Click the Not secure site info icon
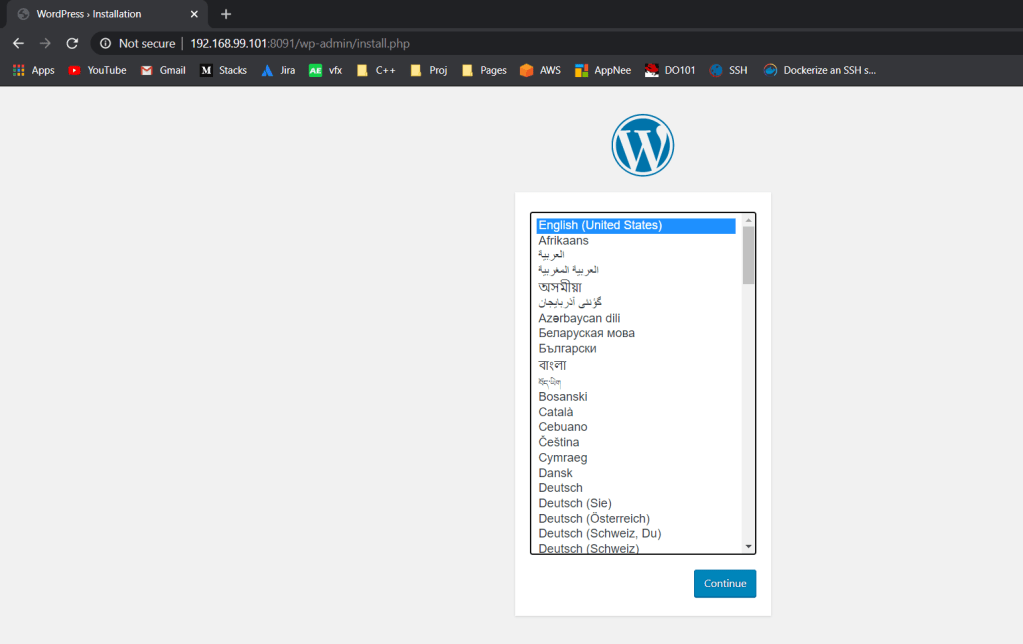This screenshot has height=644, width=1023. (105, 44)
